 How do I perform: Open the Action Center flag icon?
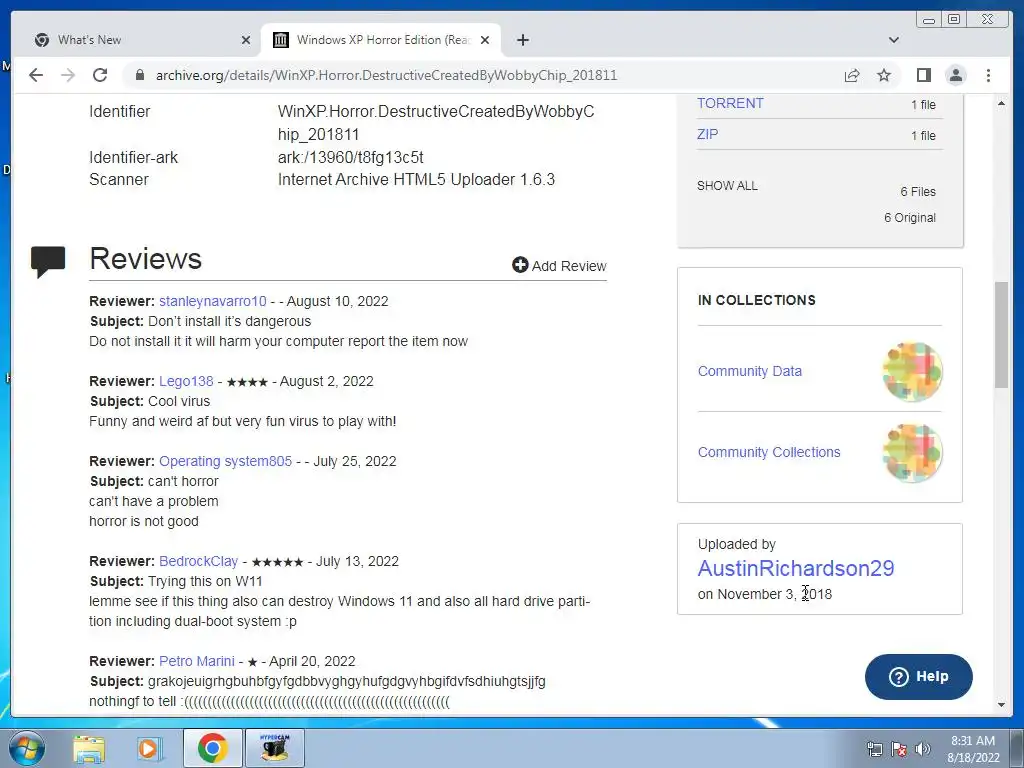click(x=899, y=749)
